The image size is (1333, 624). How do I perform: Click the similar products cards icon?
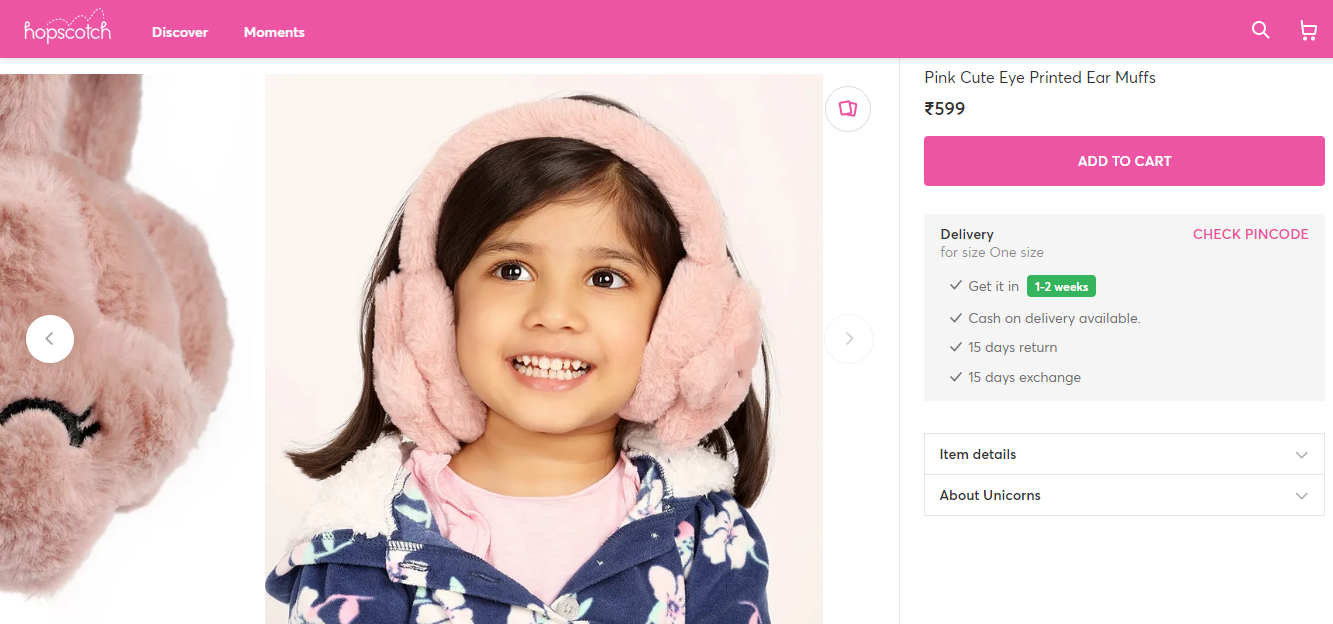pos(848,109)
